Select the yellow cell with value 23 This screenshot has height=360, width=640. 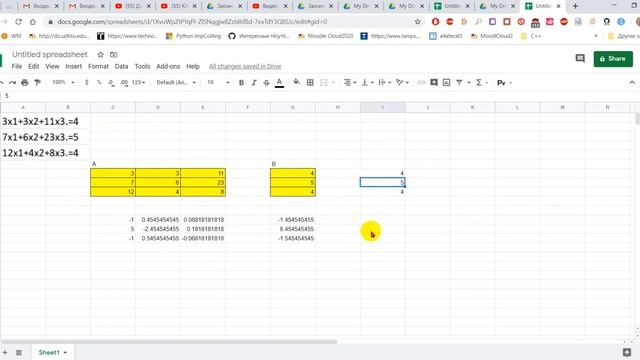203,182
